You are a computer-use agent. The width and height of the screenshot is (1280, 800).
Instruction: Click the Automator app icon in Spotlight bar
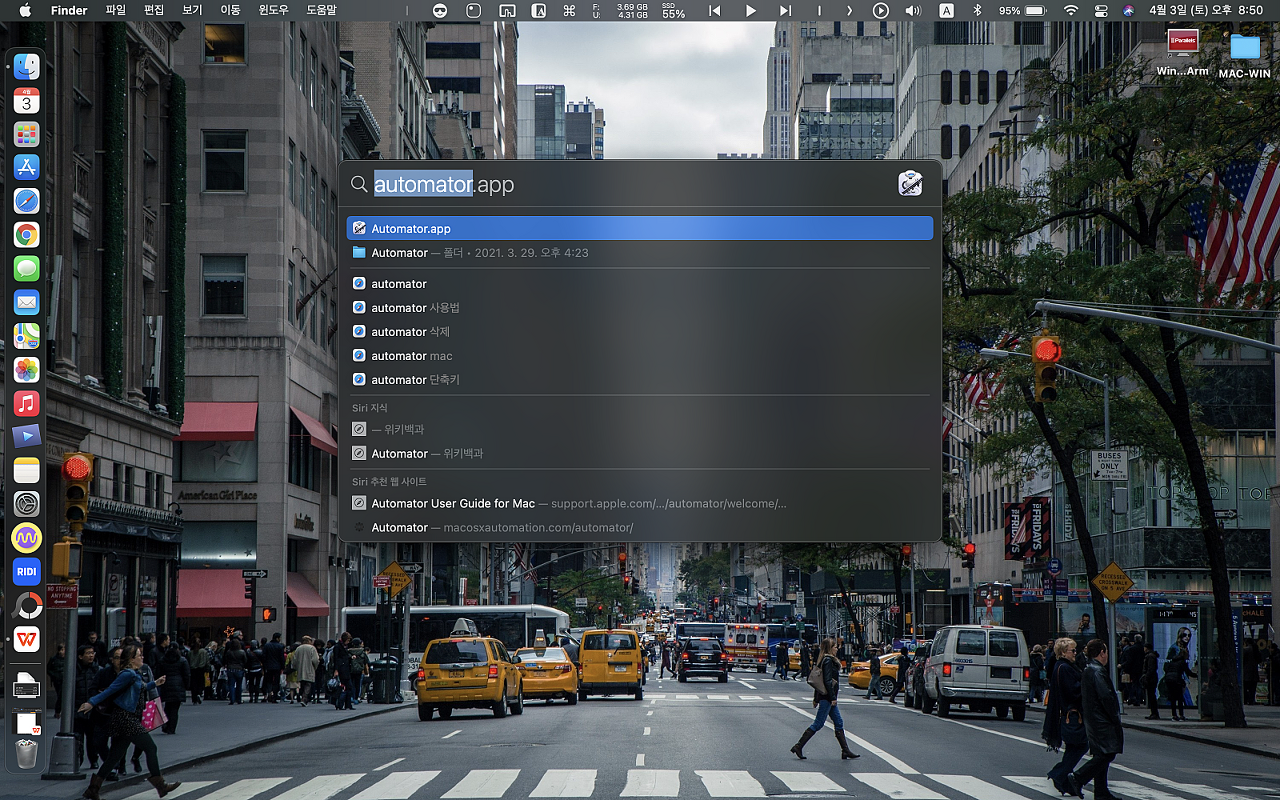[910, 183]
